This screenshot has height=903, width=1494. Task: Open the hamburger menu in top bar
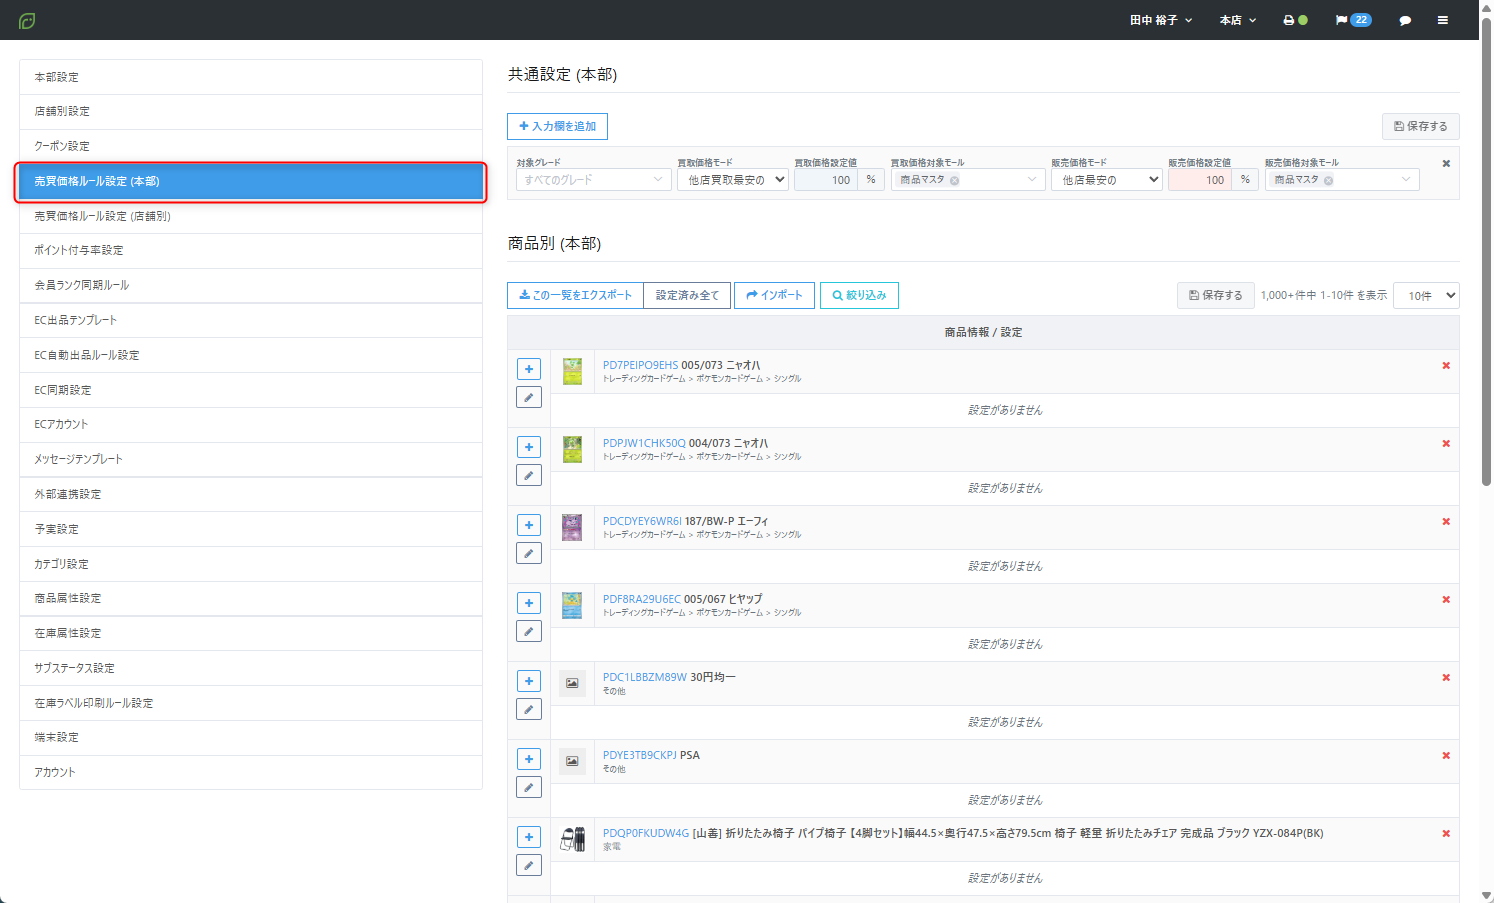(x=1442, y=20)
